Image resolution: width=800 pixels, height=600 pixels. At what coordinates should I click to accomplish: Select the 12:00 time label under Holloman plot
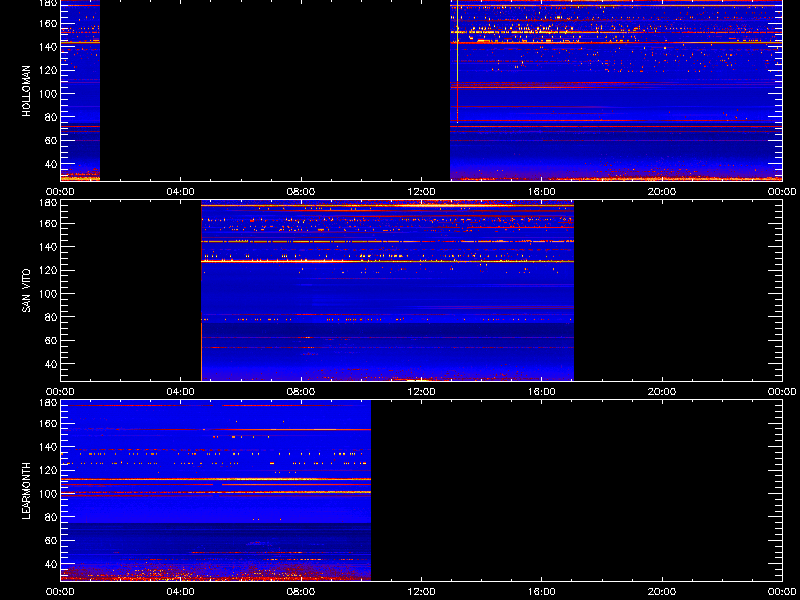(421, 192)
